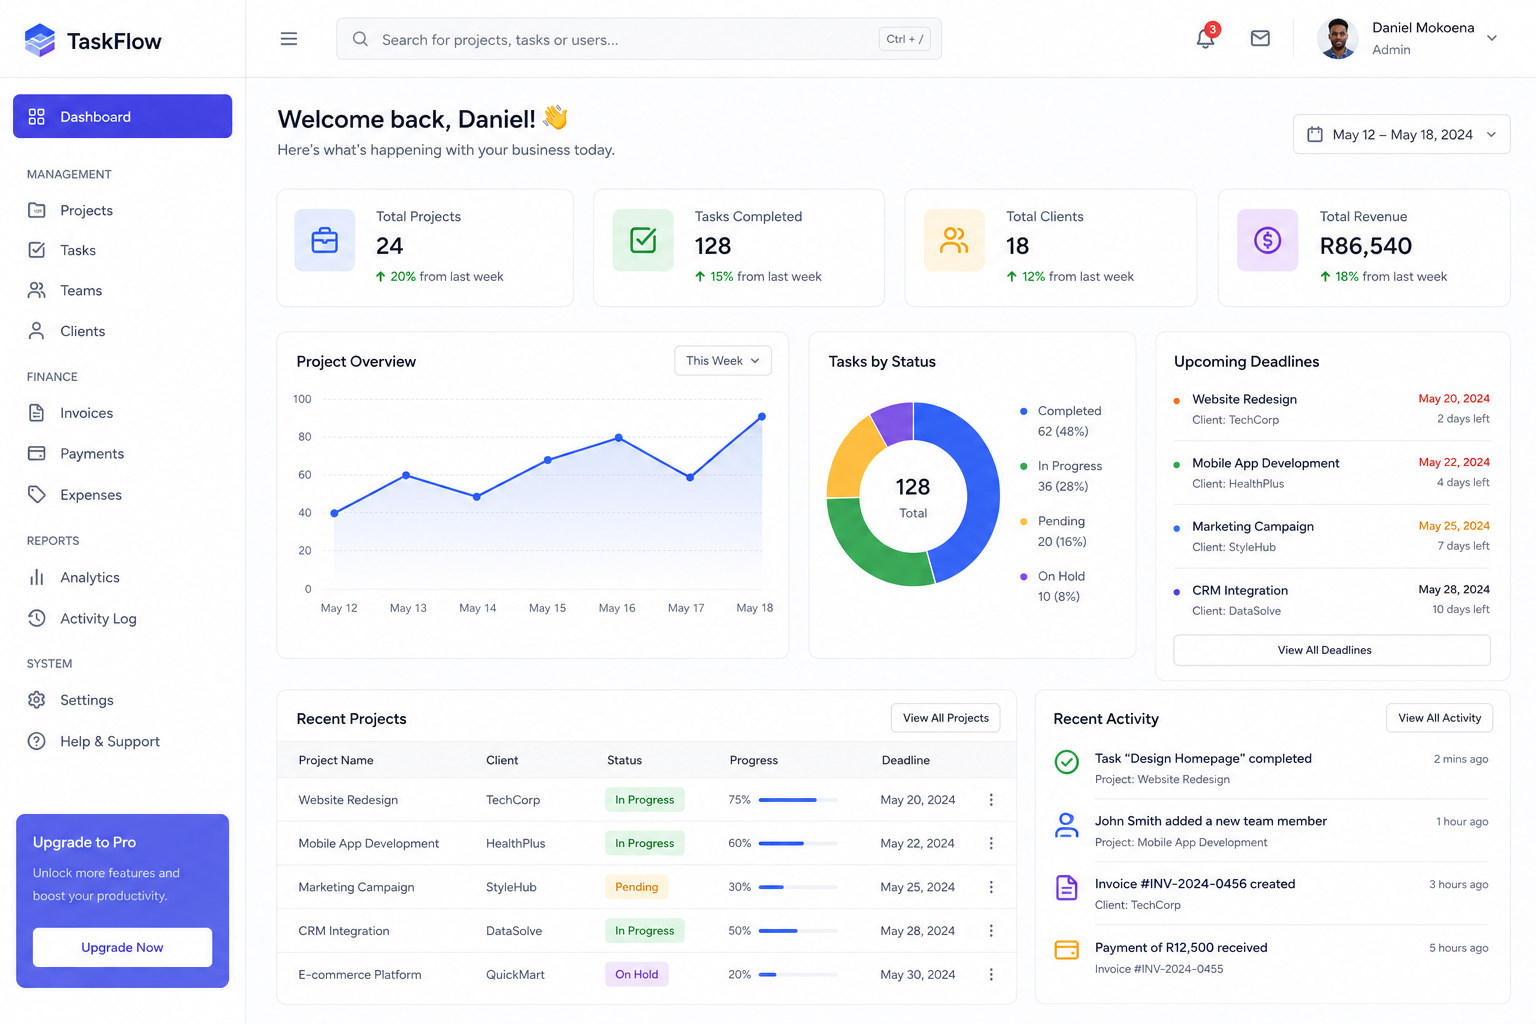1536x1024 pixels.
Task: Click the Upgrade Now button
Action: click(122, 947)
